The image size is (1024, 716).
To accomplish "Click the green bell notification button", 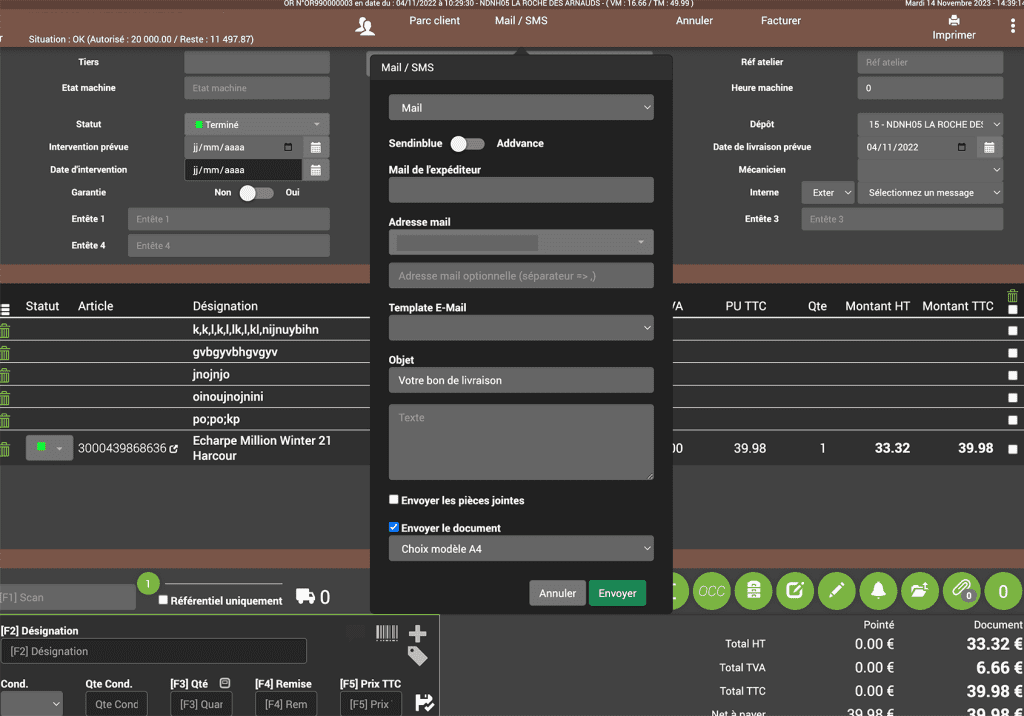I will 878,591.
